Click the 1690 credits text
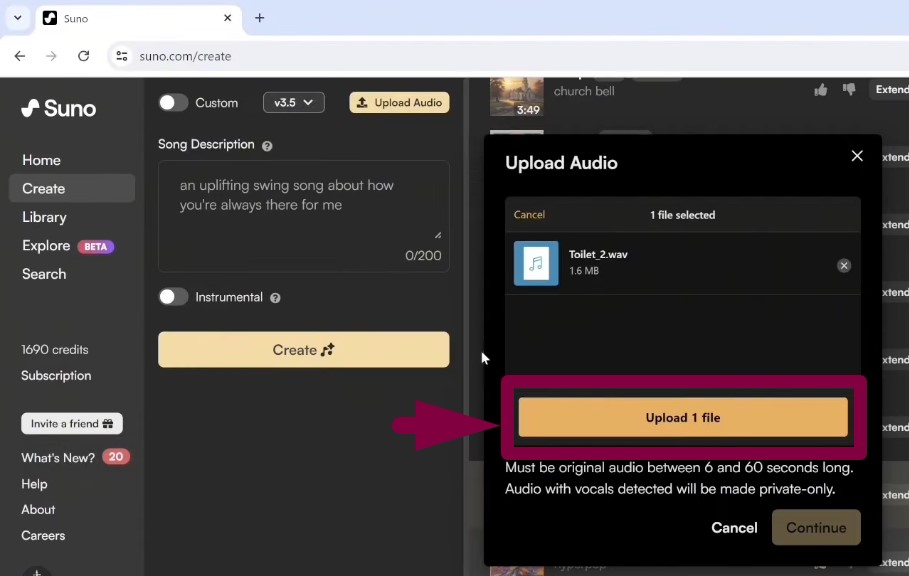This screenshot has width=909, height=576. point(55,349)
